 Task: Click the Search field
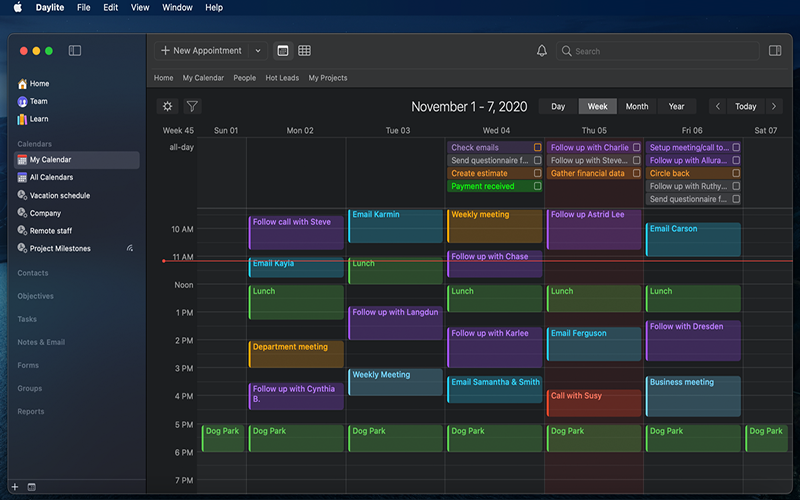[x=658, y=51]
